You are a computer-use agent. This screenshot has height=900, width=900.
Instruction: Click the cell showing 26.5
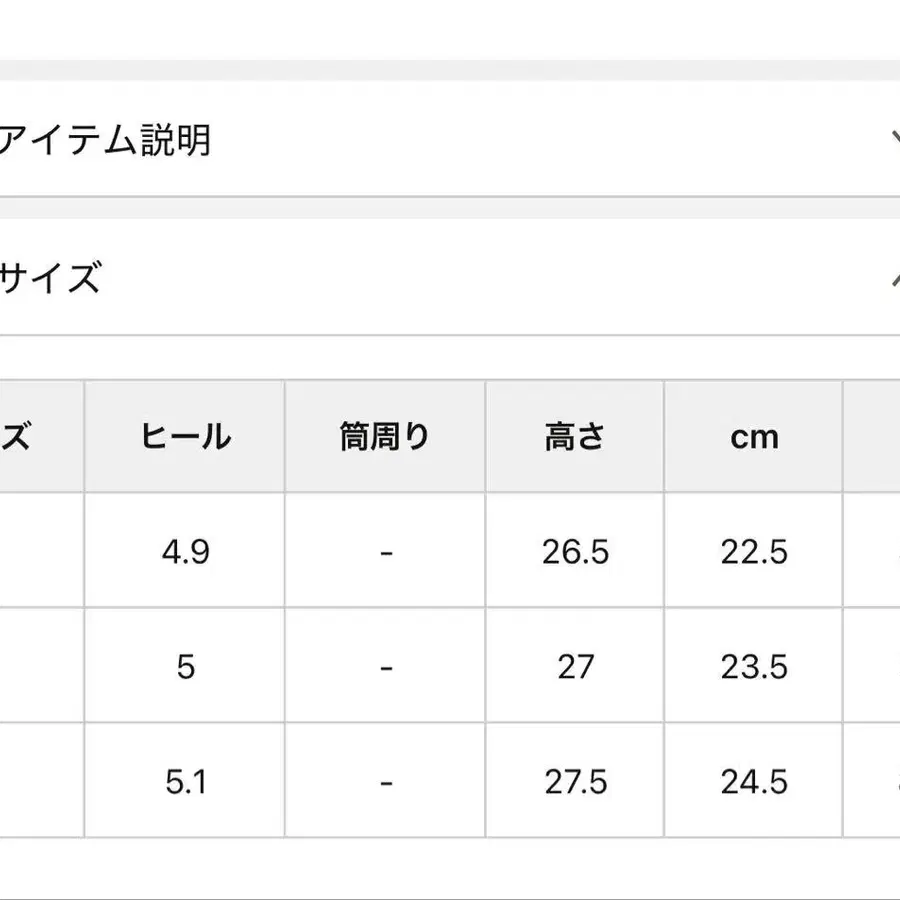click(x=575, y=551)
